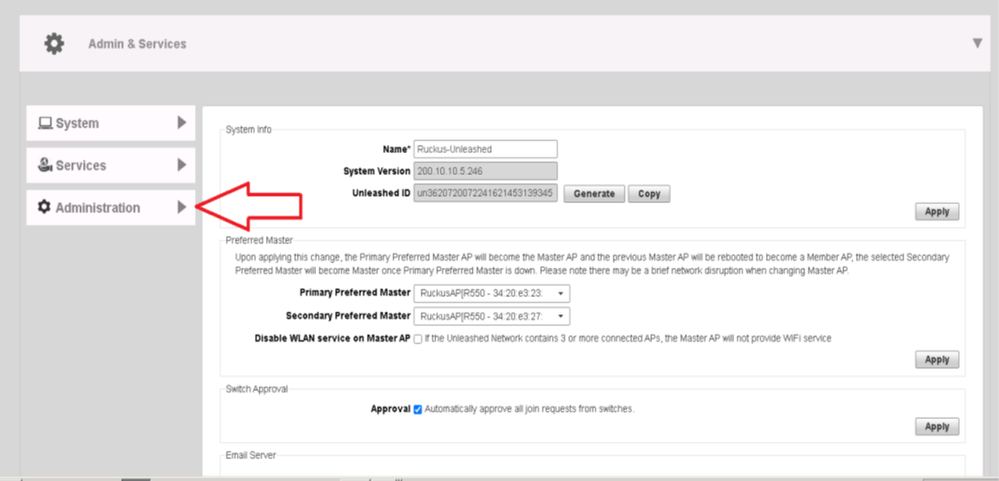Copy the Unleashed ID
999x481 pixels.
(x=649, y=194)
